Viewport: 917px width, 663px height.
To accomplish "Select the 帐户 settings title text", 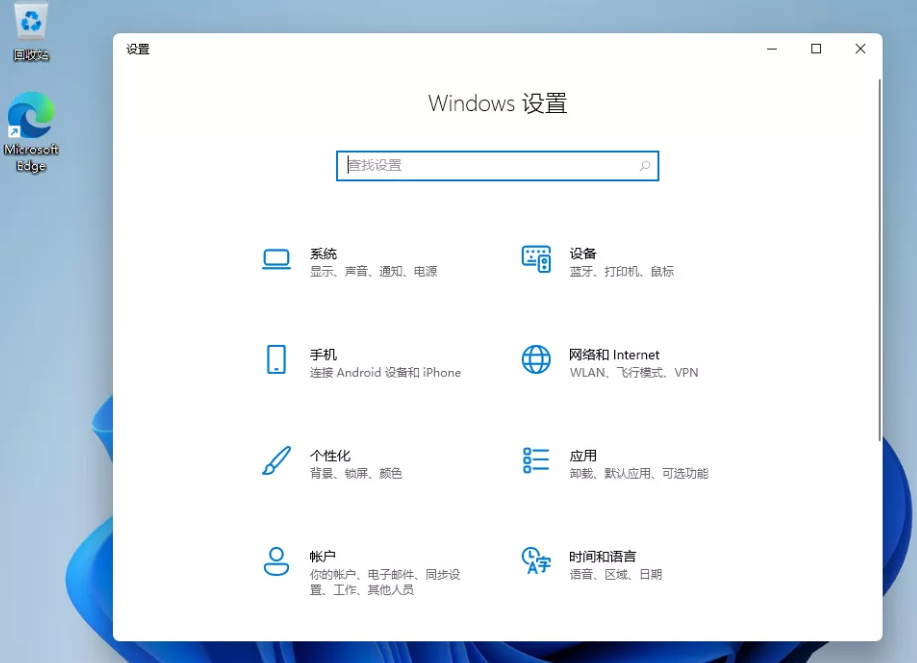I will 323,556.
